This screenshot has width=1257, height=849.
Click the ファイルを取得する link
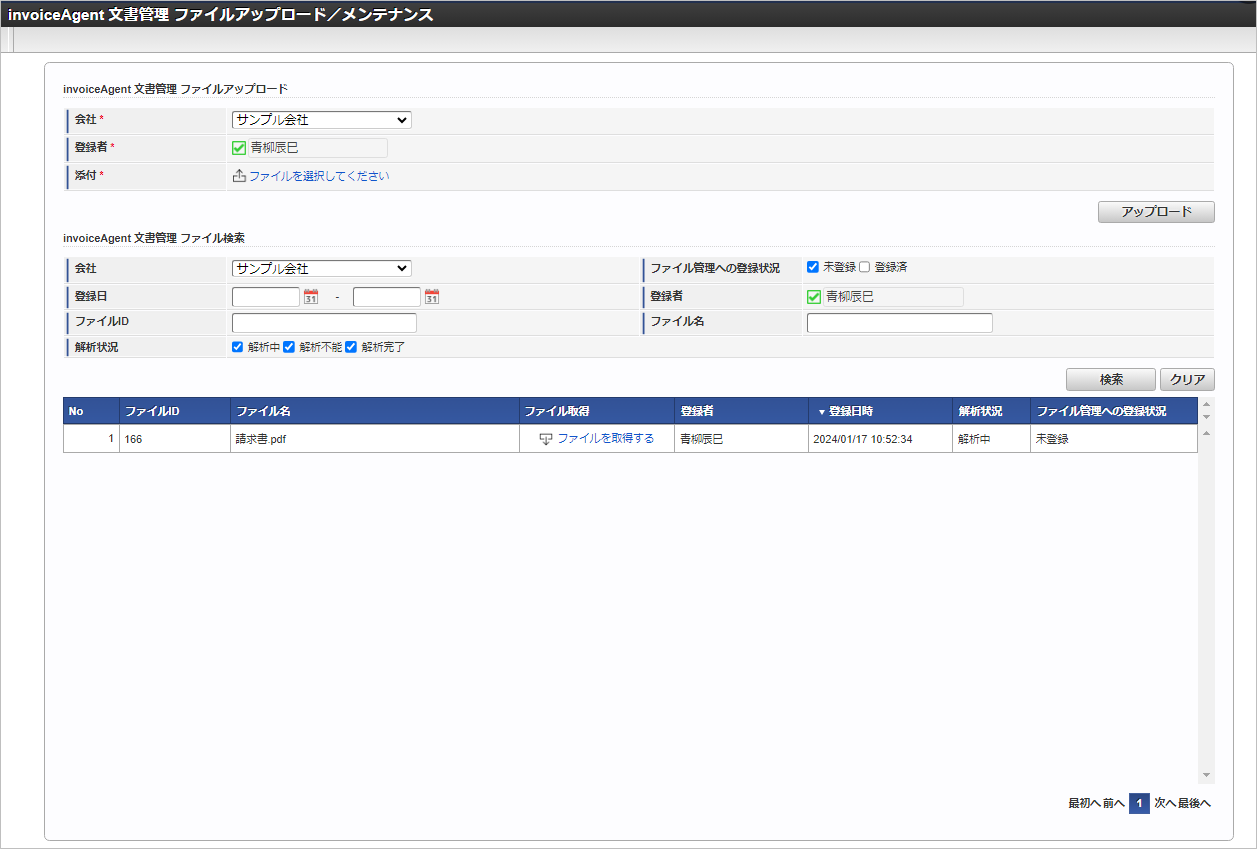606,439
